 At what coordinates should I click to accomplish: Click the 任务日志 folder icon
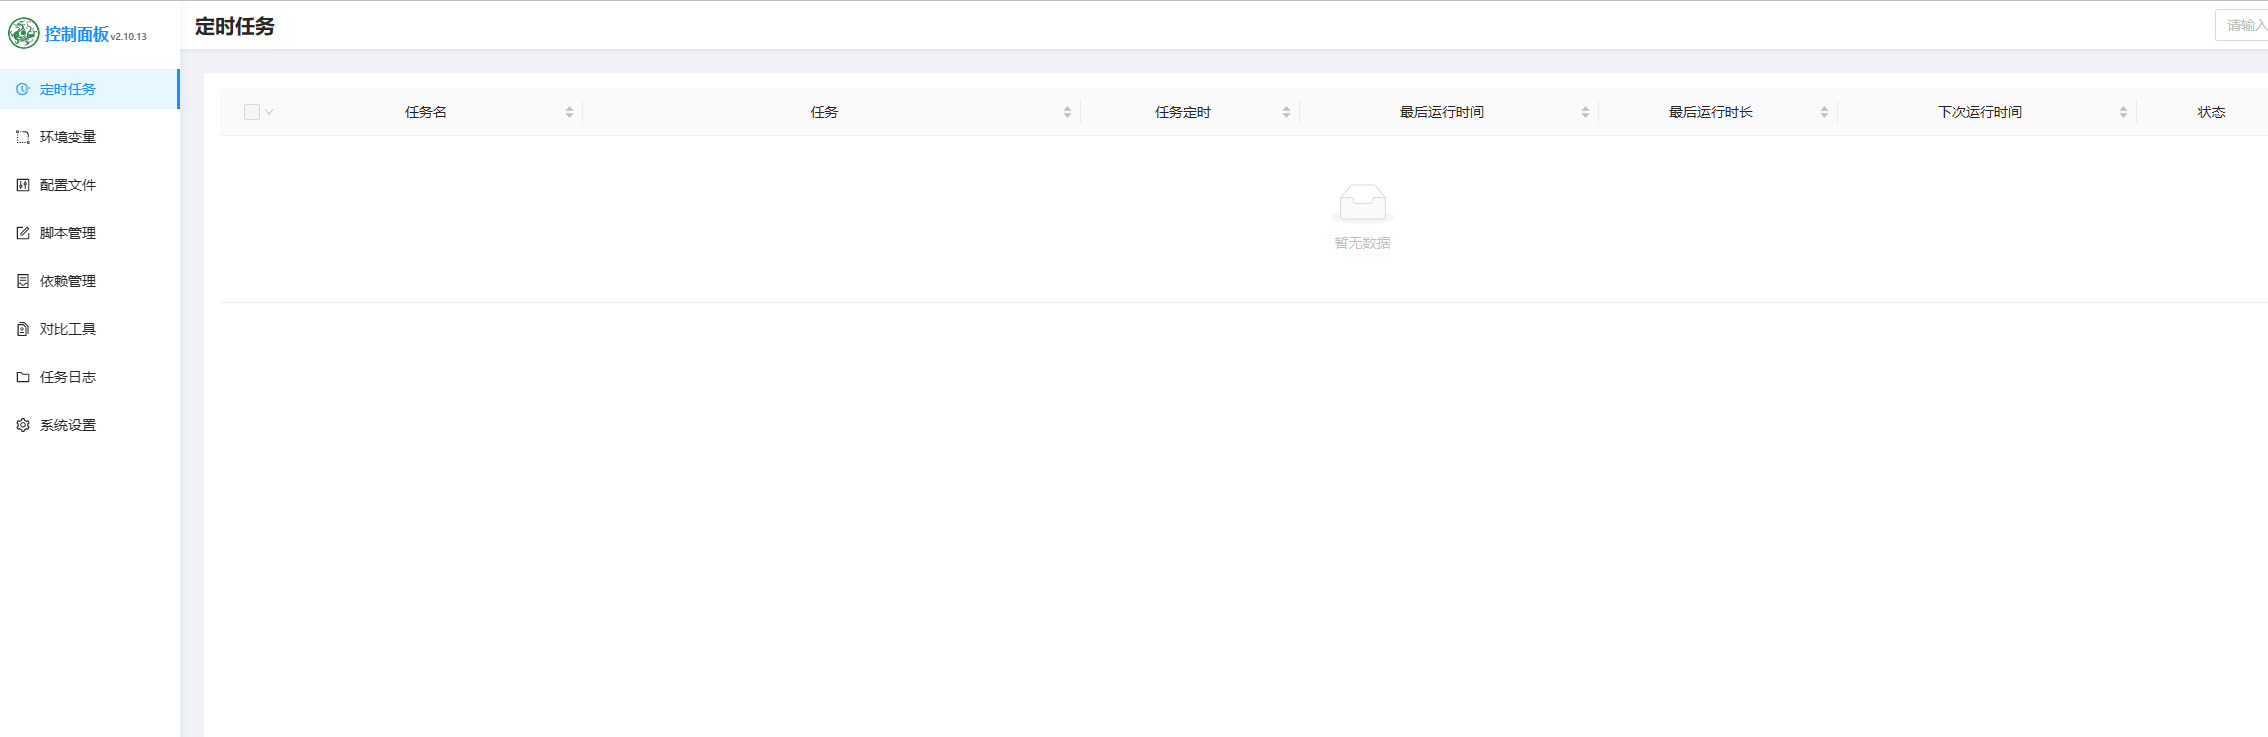[23, 377]
